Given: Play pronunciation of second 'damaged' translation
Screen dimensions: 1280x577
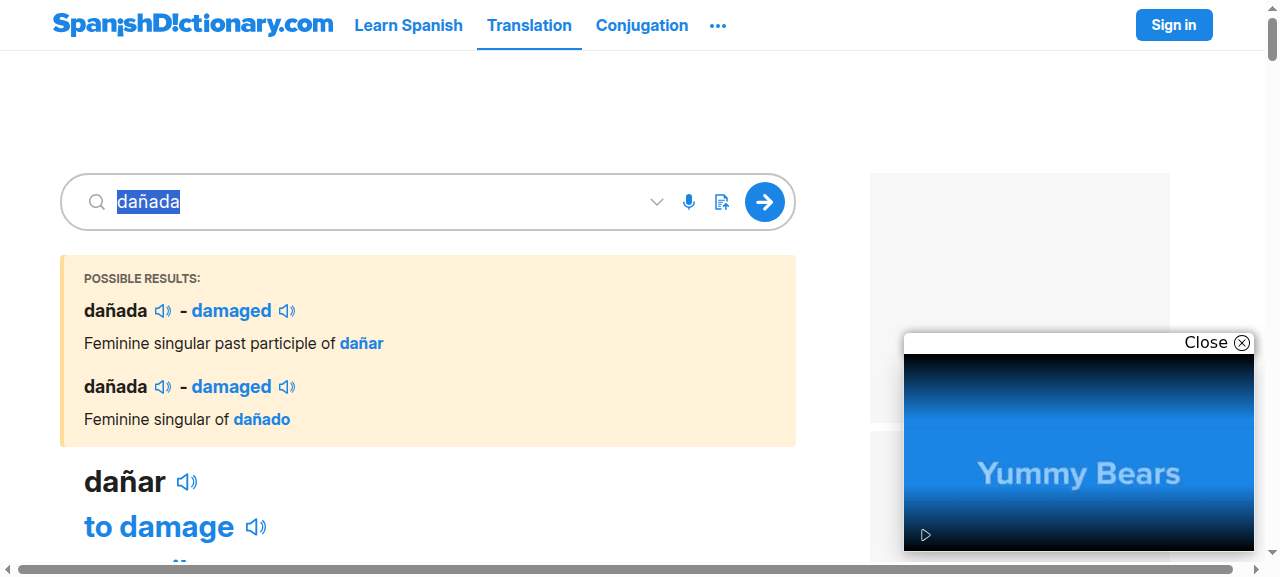Looking at the screenshot, I should (287, 387).
